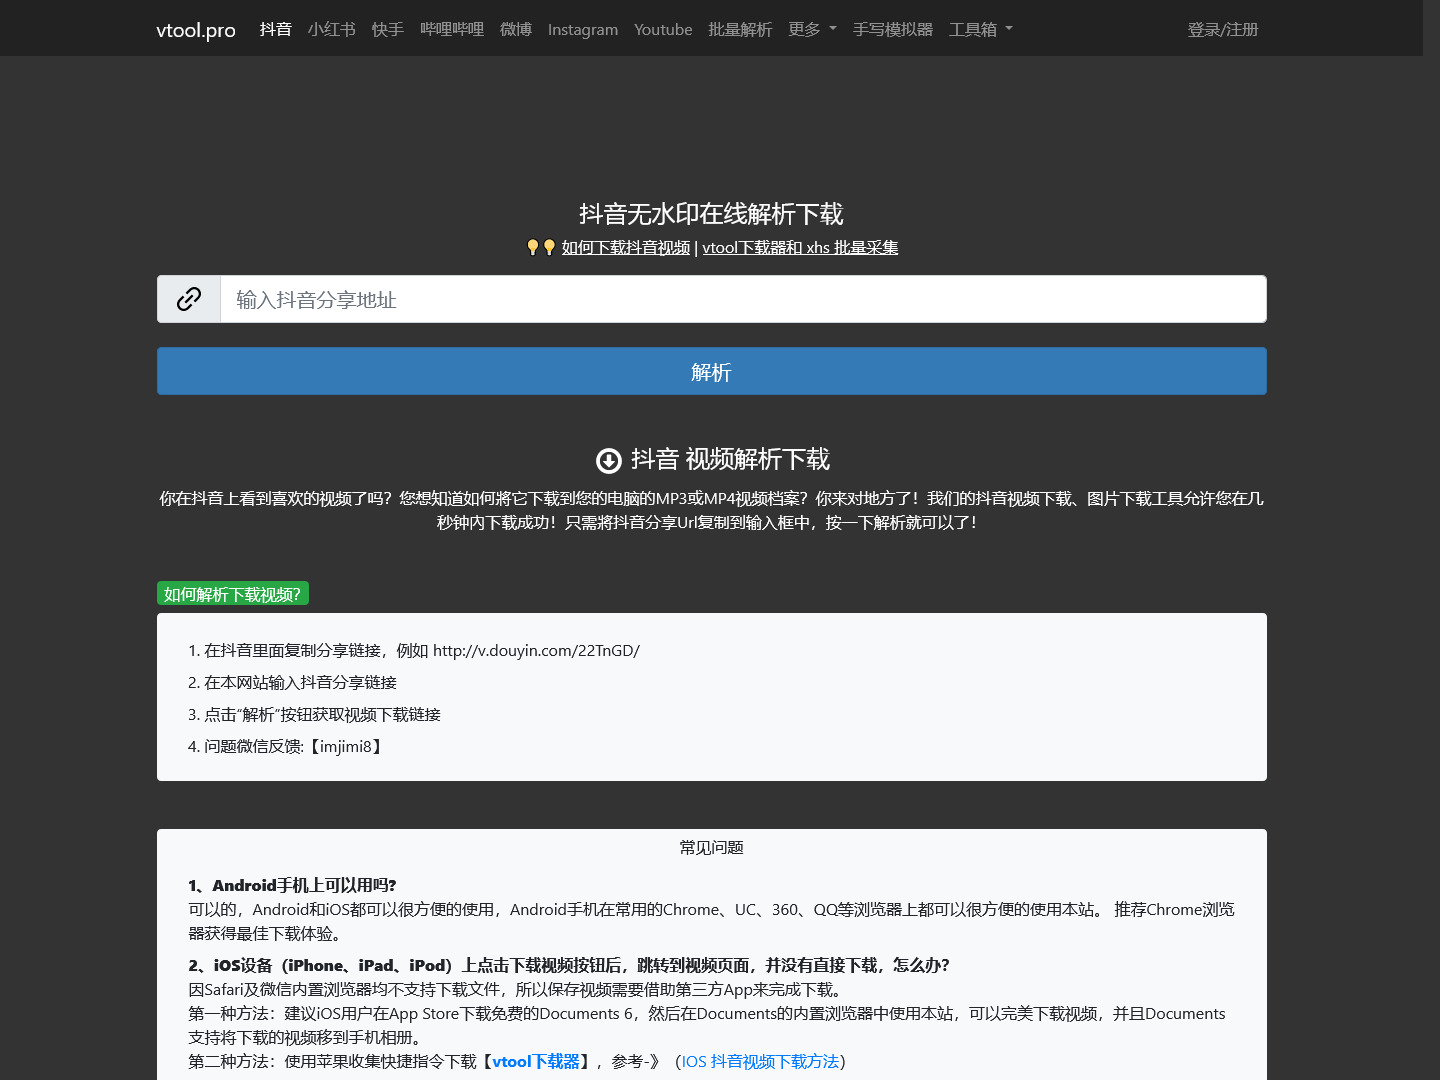
Task: Click the light bulb emoji icons
Action: (541, 247)
